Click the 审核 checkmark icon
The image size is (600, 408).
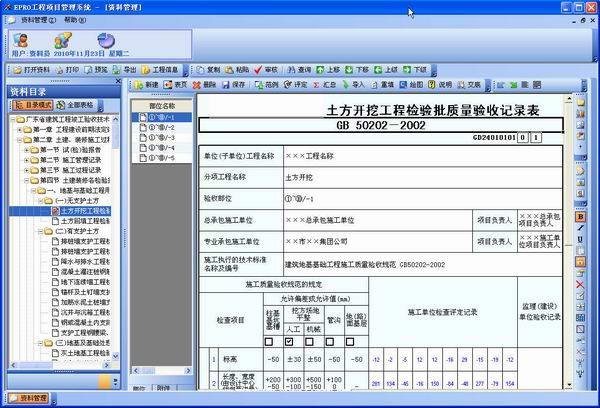click(258, 70)
